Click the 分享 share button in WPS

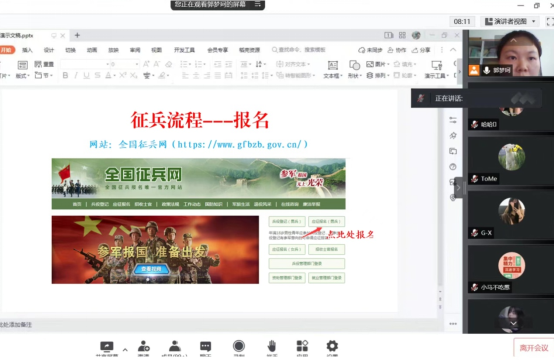[x=421, y=50]
